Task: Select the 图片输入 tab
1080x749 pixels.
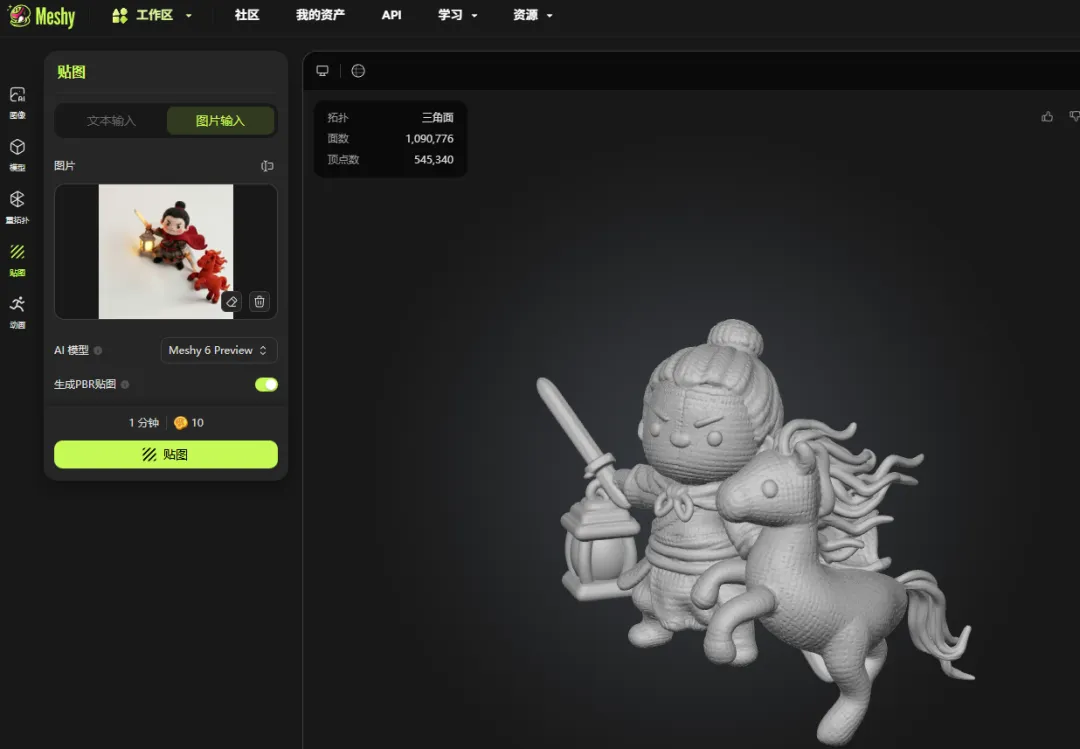Action: pyautogui.click(x=220, y=121)
